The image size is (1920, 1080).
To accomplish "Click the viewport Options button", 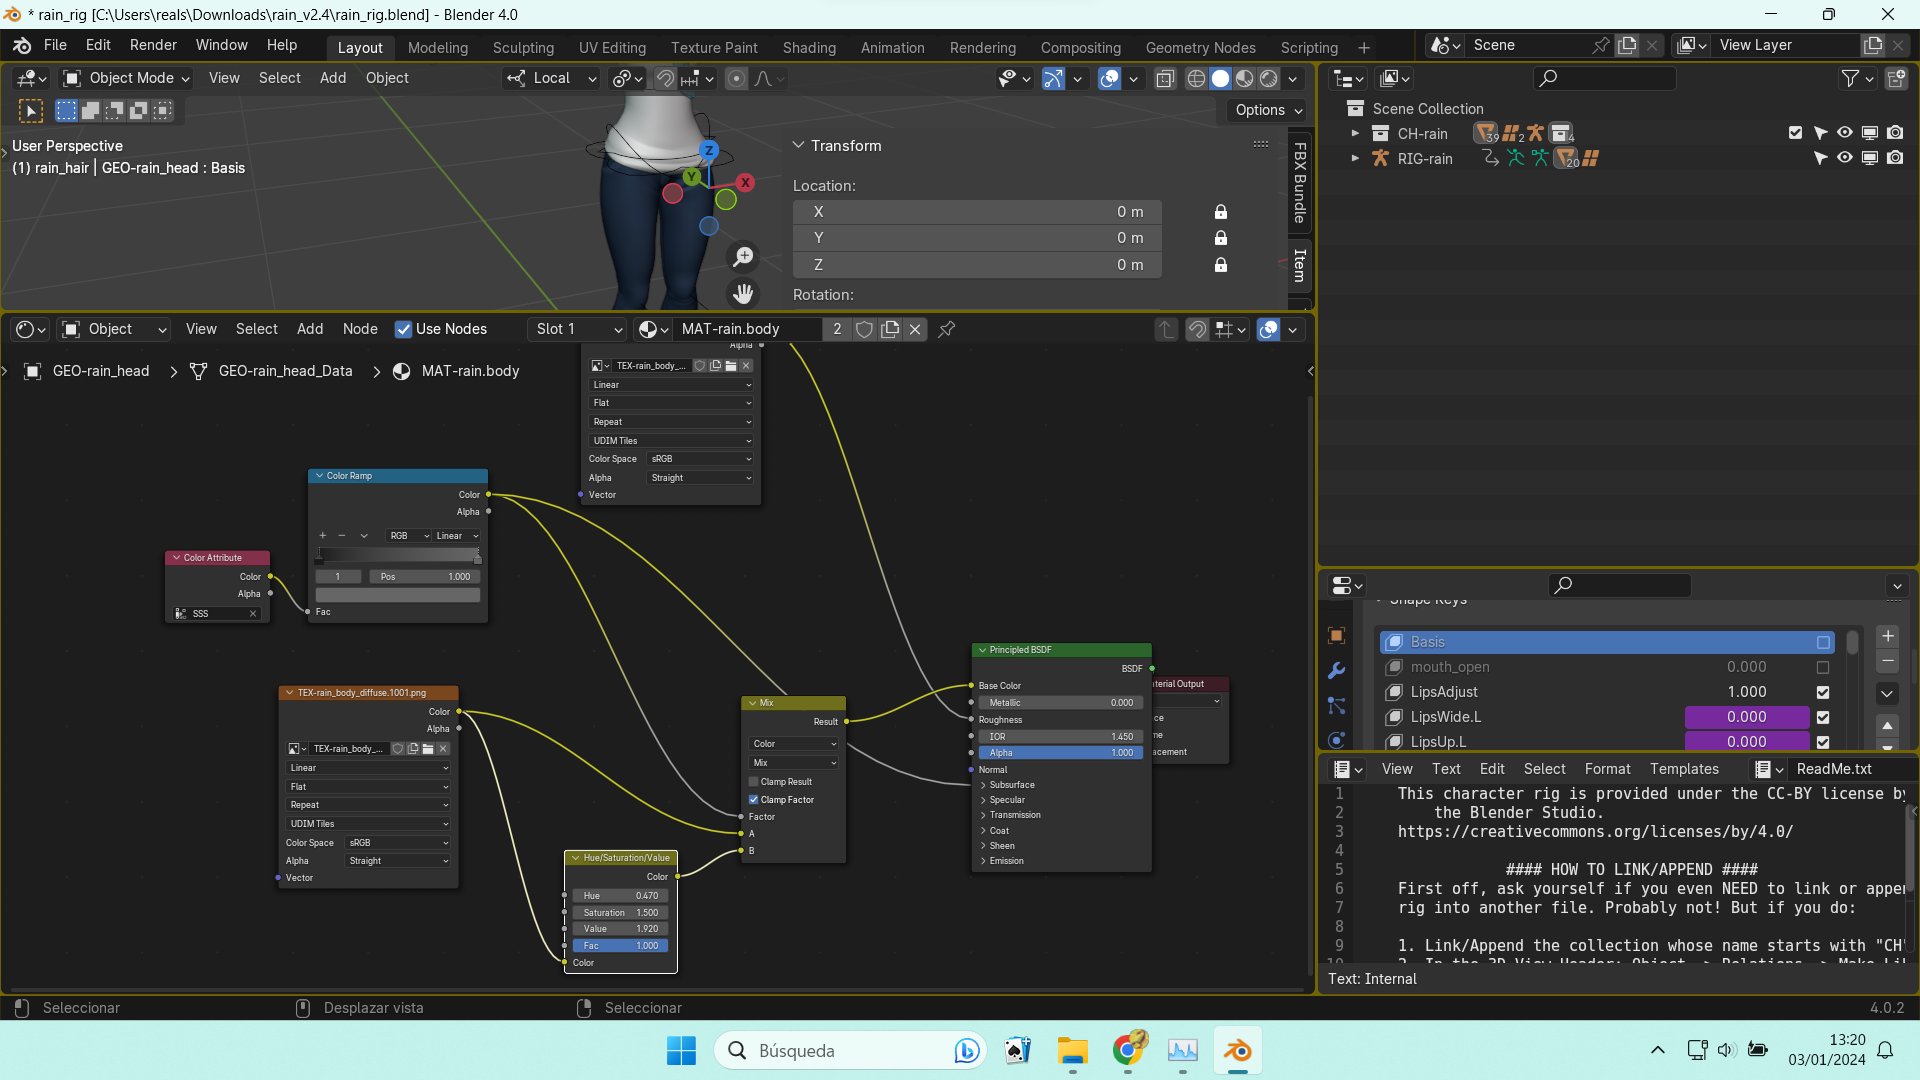I will click(x=1268, y=110).
